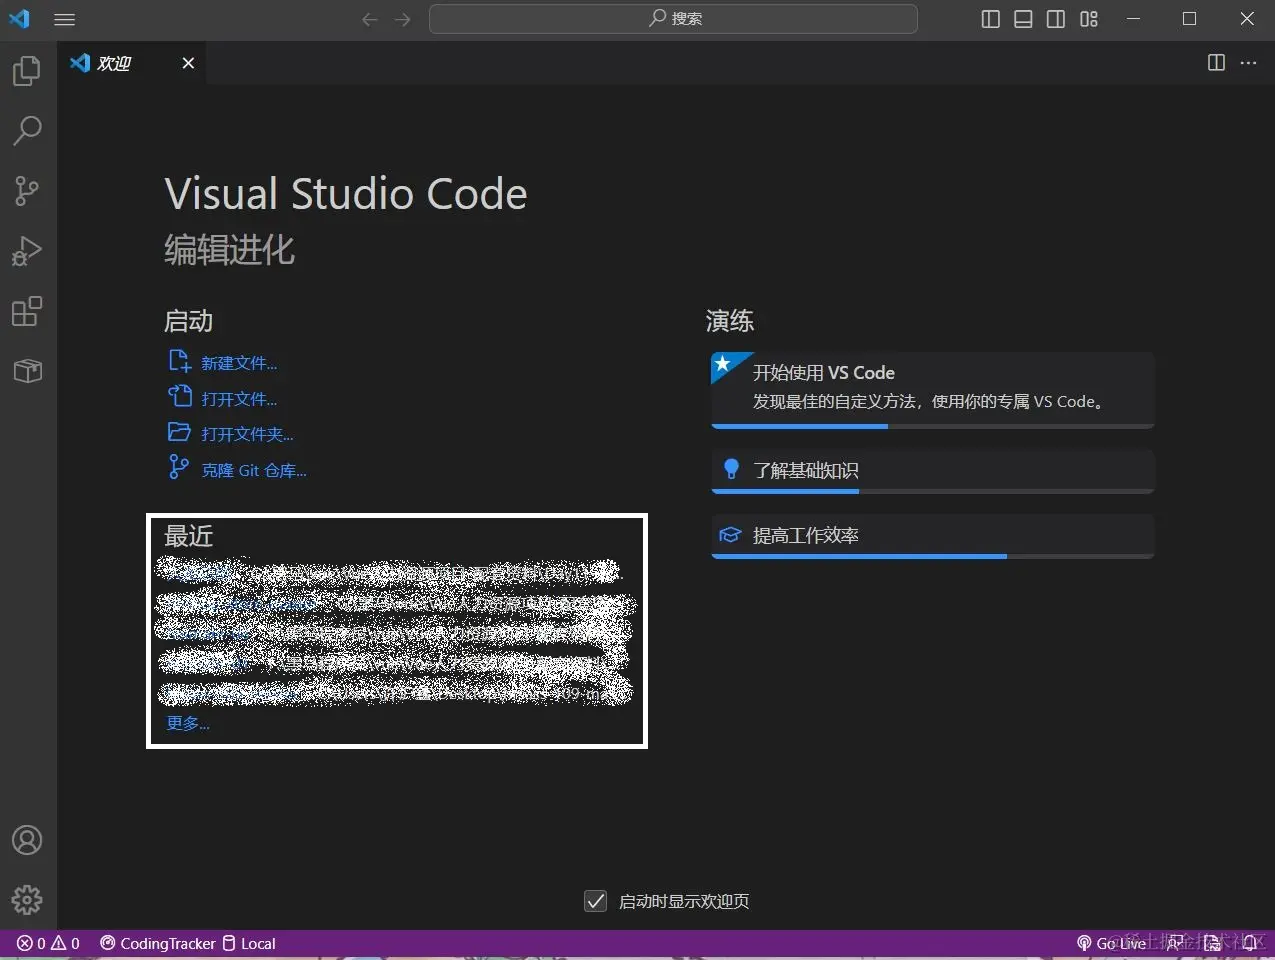Click the git branch icon beside 克隆 Git 仓库
This screenshot has width=1275, height=960.
(178, 467)
